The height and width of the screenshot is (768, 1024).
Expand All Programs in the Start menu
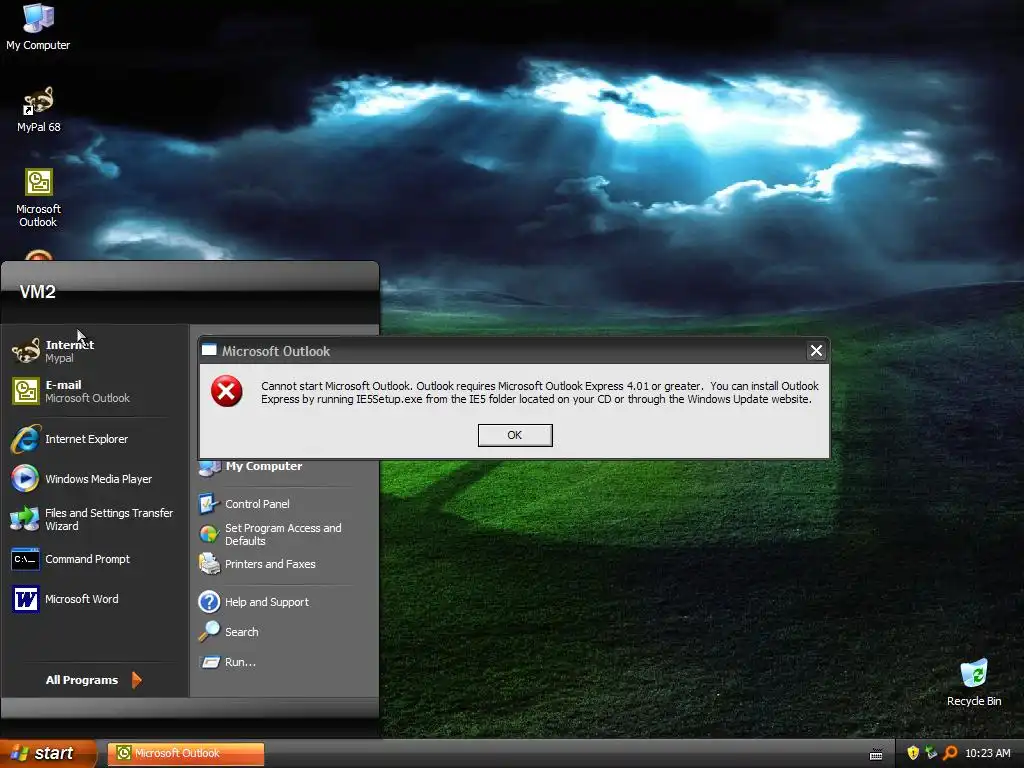93,680
